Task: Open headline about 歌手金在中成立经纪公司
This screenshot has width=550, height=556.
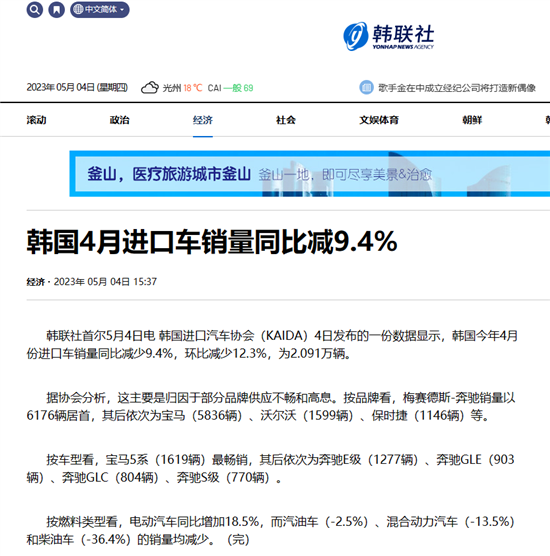Action: pyautogui.click(x=456, y=88)
